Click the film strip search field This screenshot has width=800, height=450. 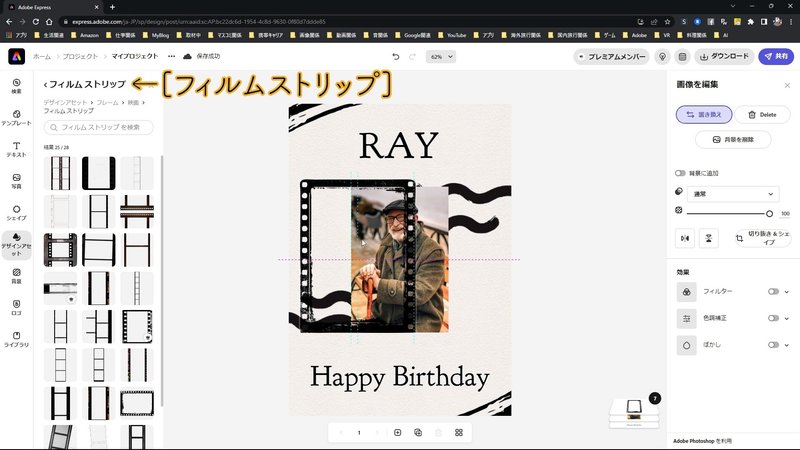tap(98, 127)
